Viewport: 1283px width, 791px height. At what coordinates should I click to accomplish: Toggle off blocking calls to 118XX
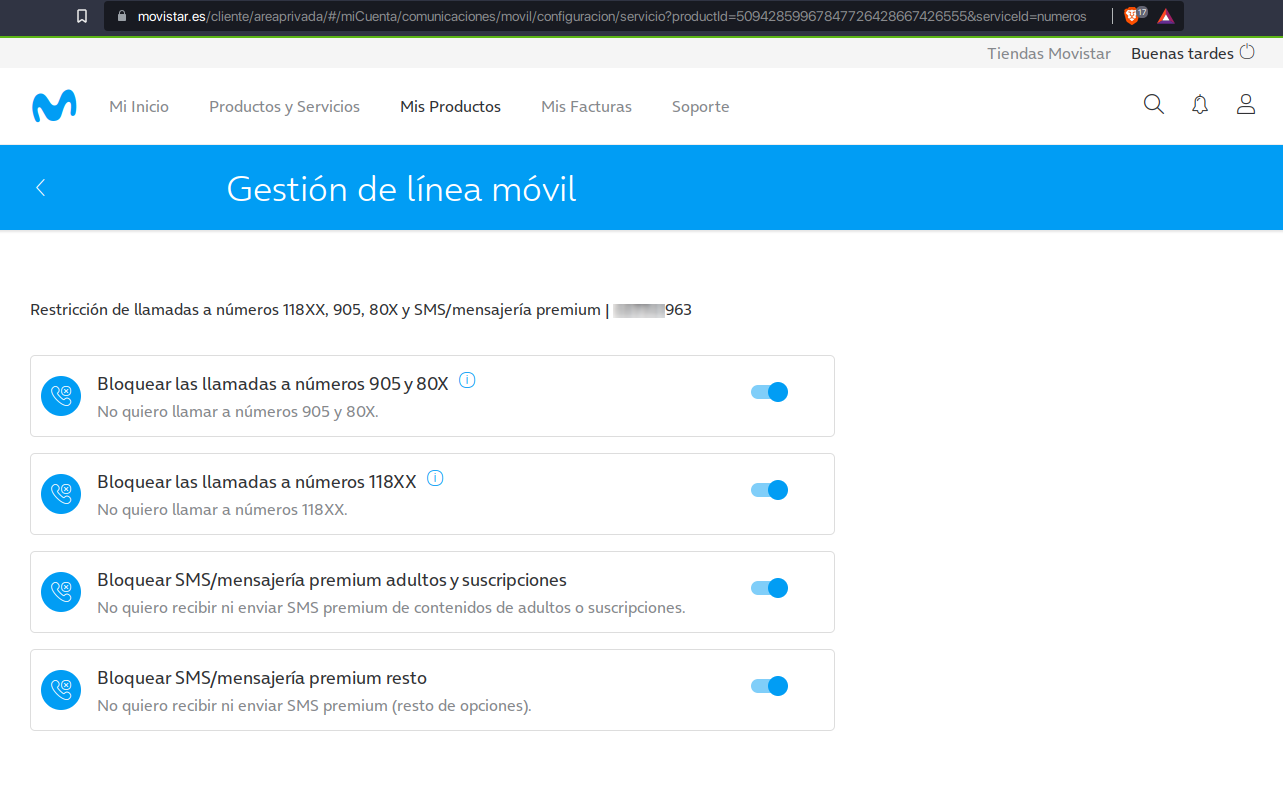click(x=769, y=490)
